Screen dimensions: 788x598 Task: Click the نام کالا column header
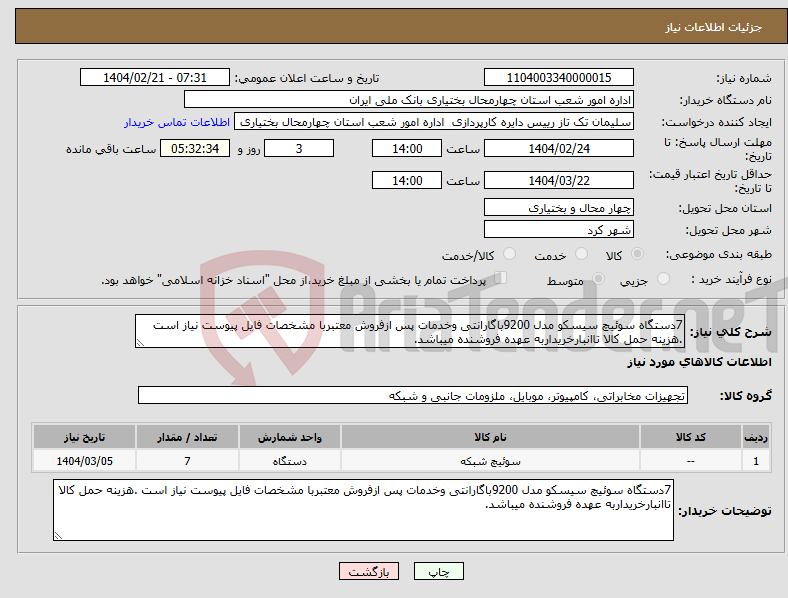click(x=490, y=437)
